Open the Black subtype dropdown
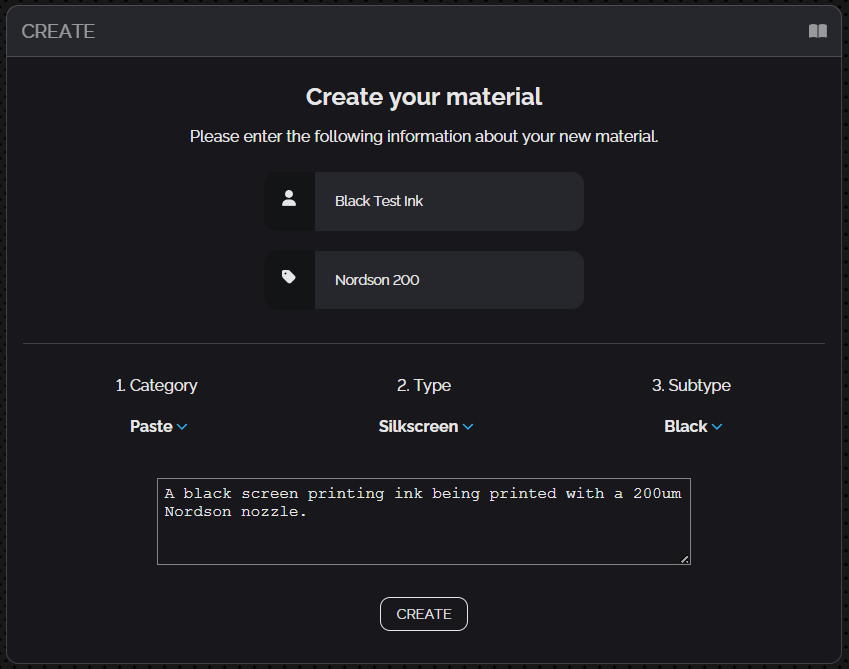Screen dimensions: 849x669 coord(686,426)
